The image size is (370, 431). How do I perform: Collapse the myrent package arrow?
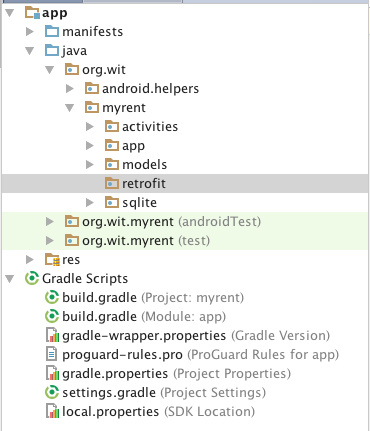point(70,108)
